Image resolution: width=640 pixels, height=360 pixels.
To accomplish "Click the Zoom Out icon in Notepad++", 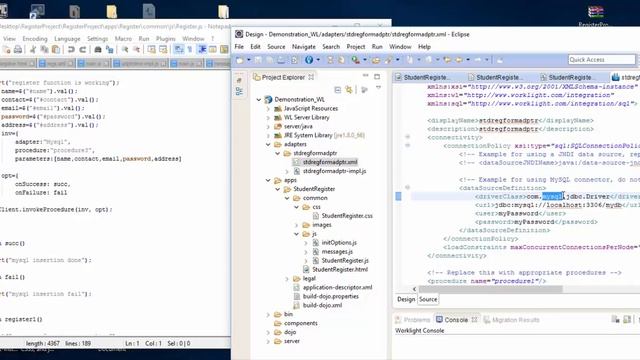I will [x=136, y=49].
